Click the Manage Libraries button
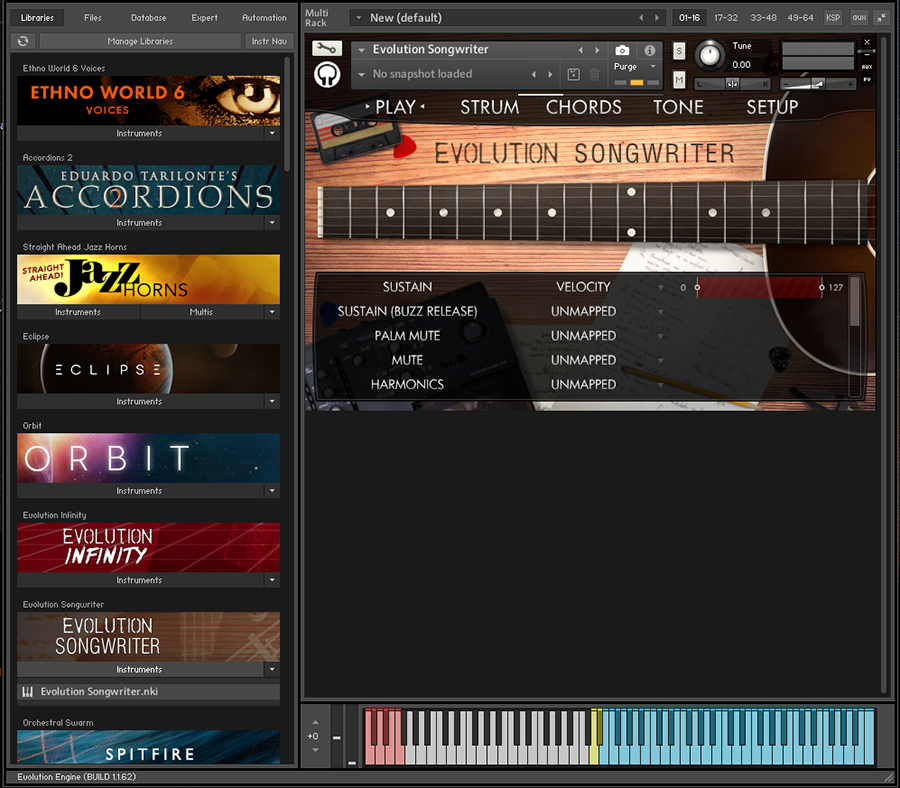The width and height of the screenshot is (900, 788). (140, 41)
